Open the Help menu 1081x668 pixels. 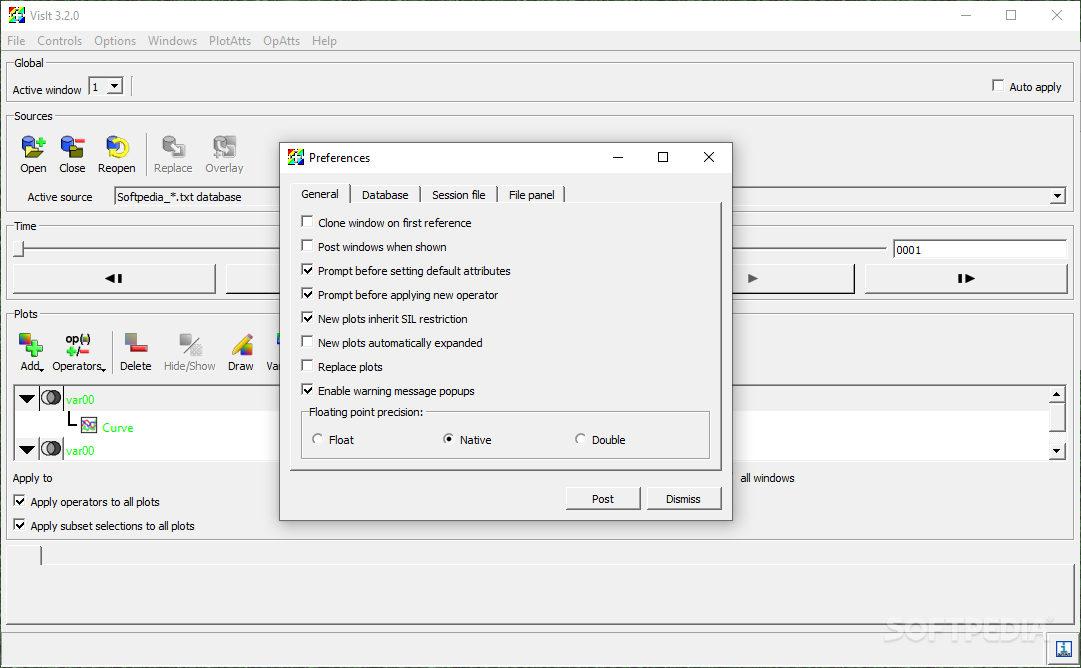[x=324, y=41]
